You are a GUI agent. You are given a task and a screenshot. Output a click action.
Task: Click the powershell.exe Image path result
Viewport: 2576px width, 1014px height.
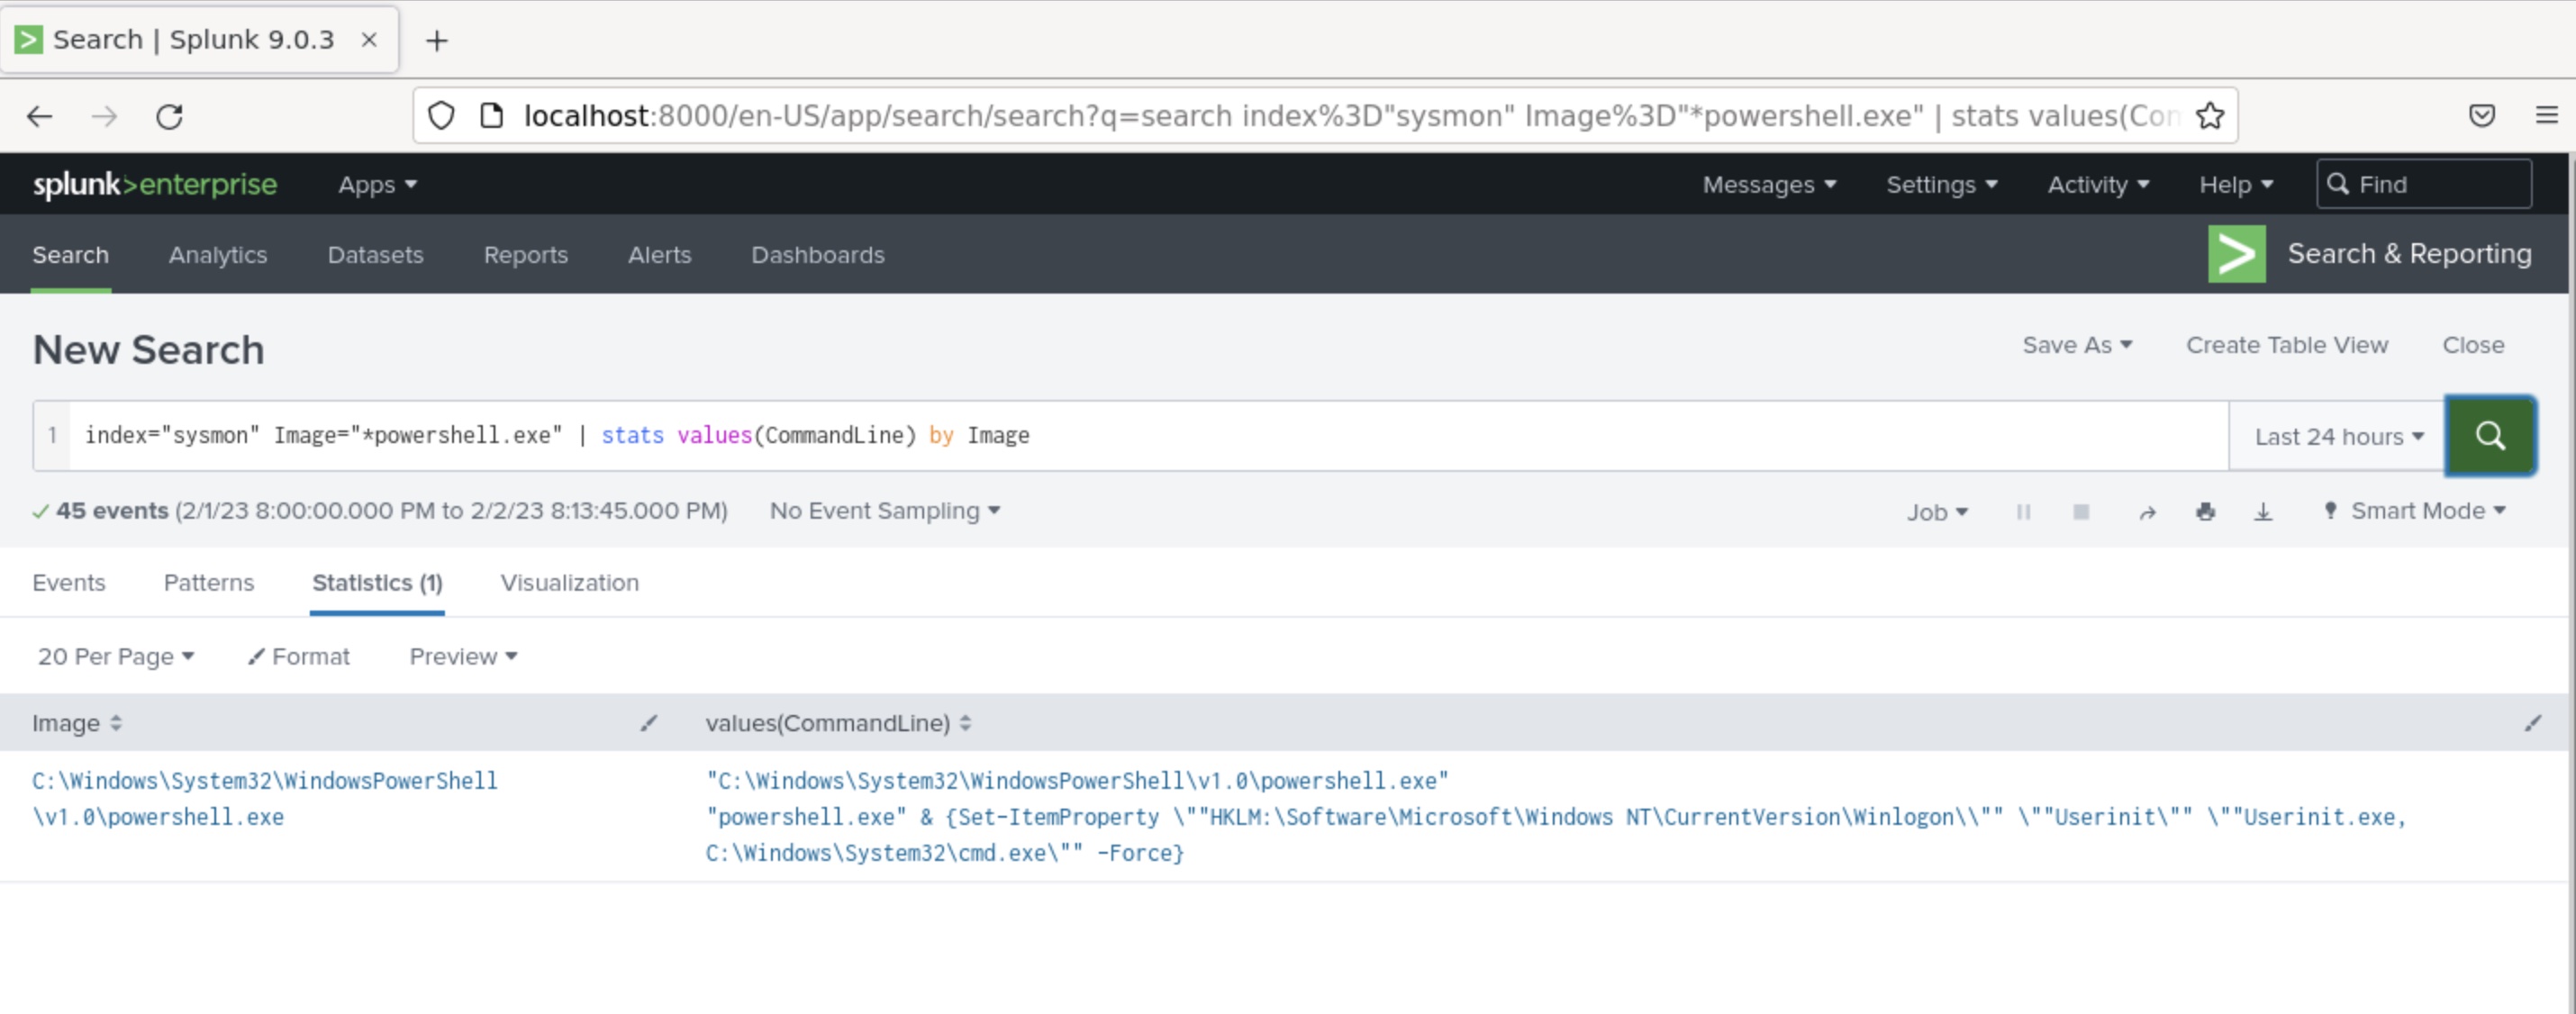point(264,799)
